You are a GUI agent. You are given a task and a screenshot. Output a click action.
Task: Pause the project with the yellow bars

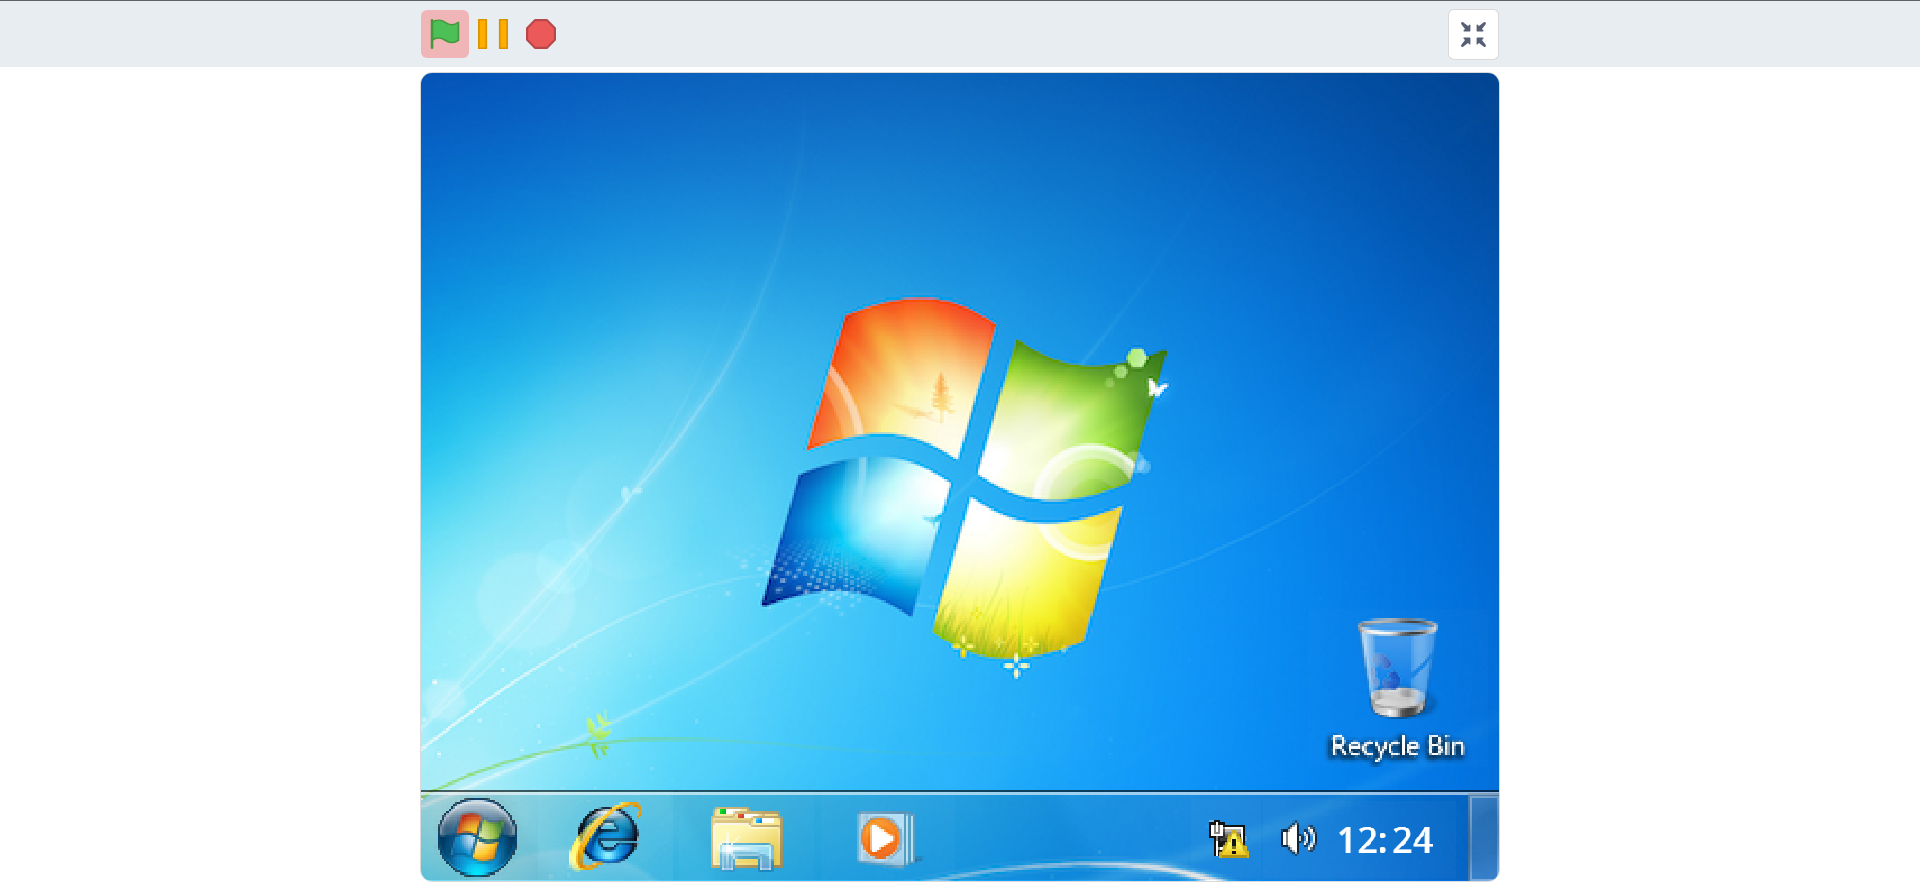tap(493, 34)
